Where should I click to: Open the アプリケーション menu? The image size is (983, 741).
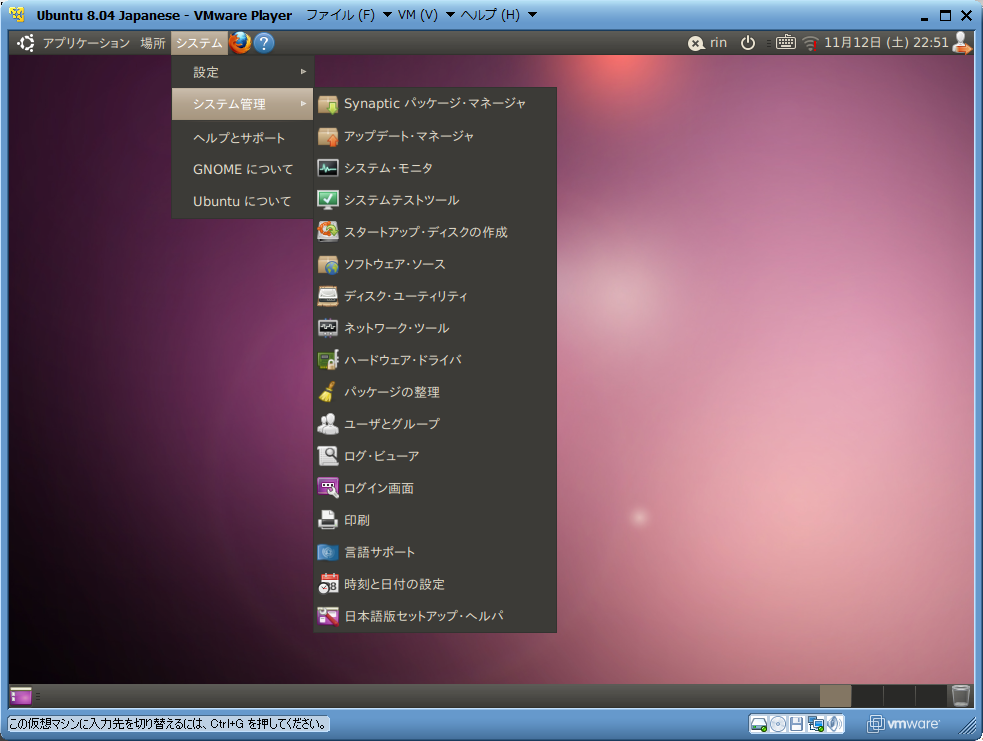(x=86, y=43)
